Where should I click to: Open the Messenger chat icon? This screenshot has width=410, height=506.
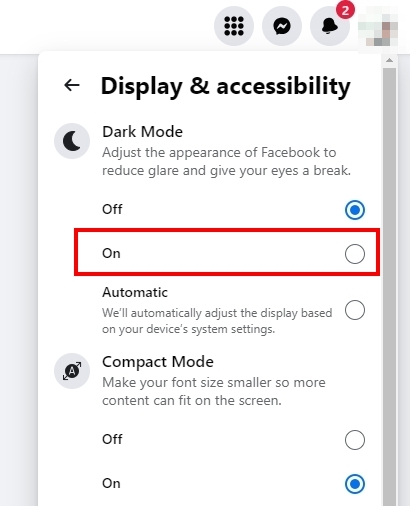click(x=282, y=26)
